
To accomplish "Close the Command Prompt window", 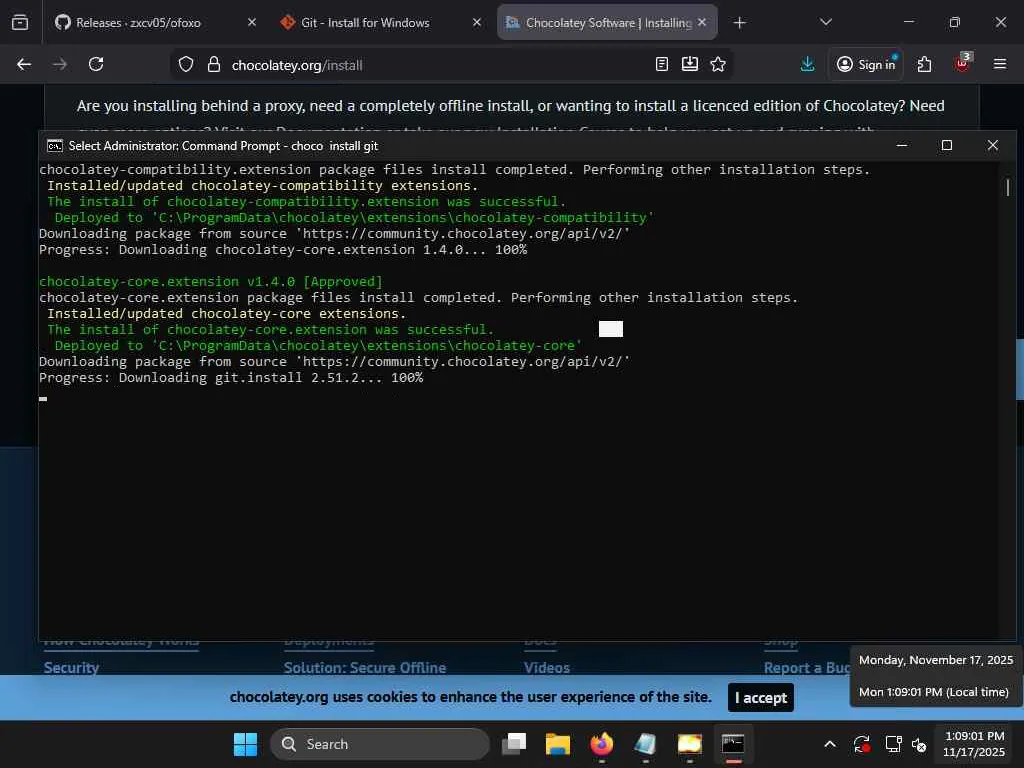I will tap(993, 145).
